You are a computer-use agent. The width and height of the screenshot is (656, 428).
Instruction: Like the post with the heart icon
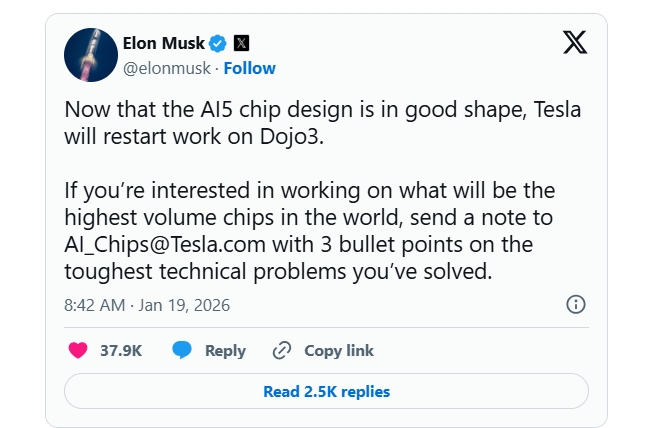coord(78,350)
